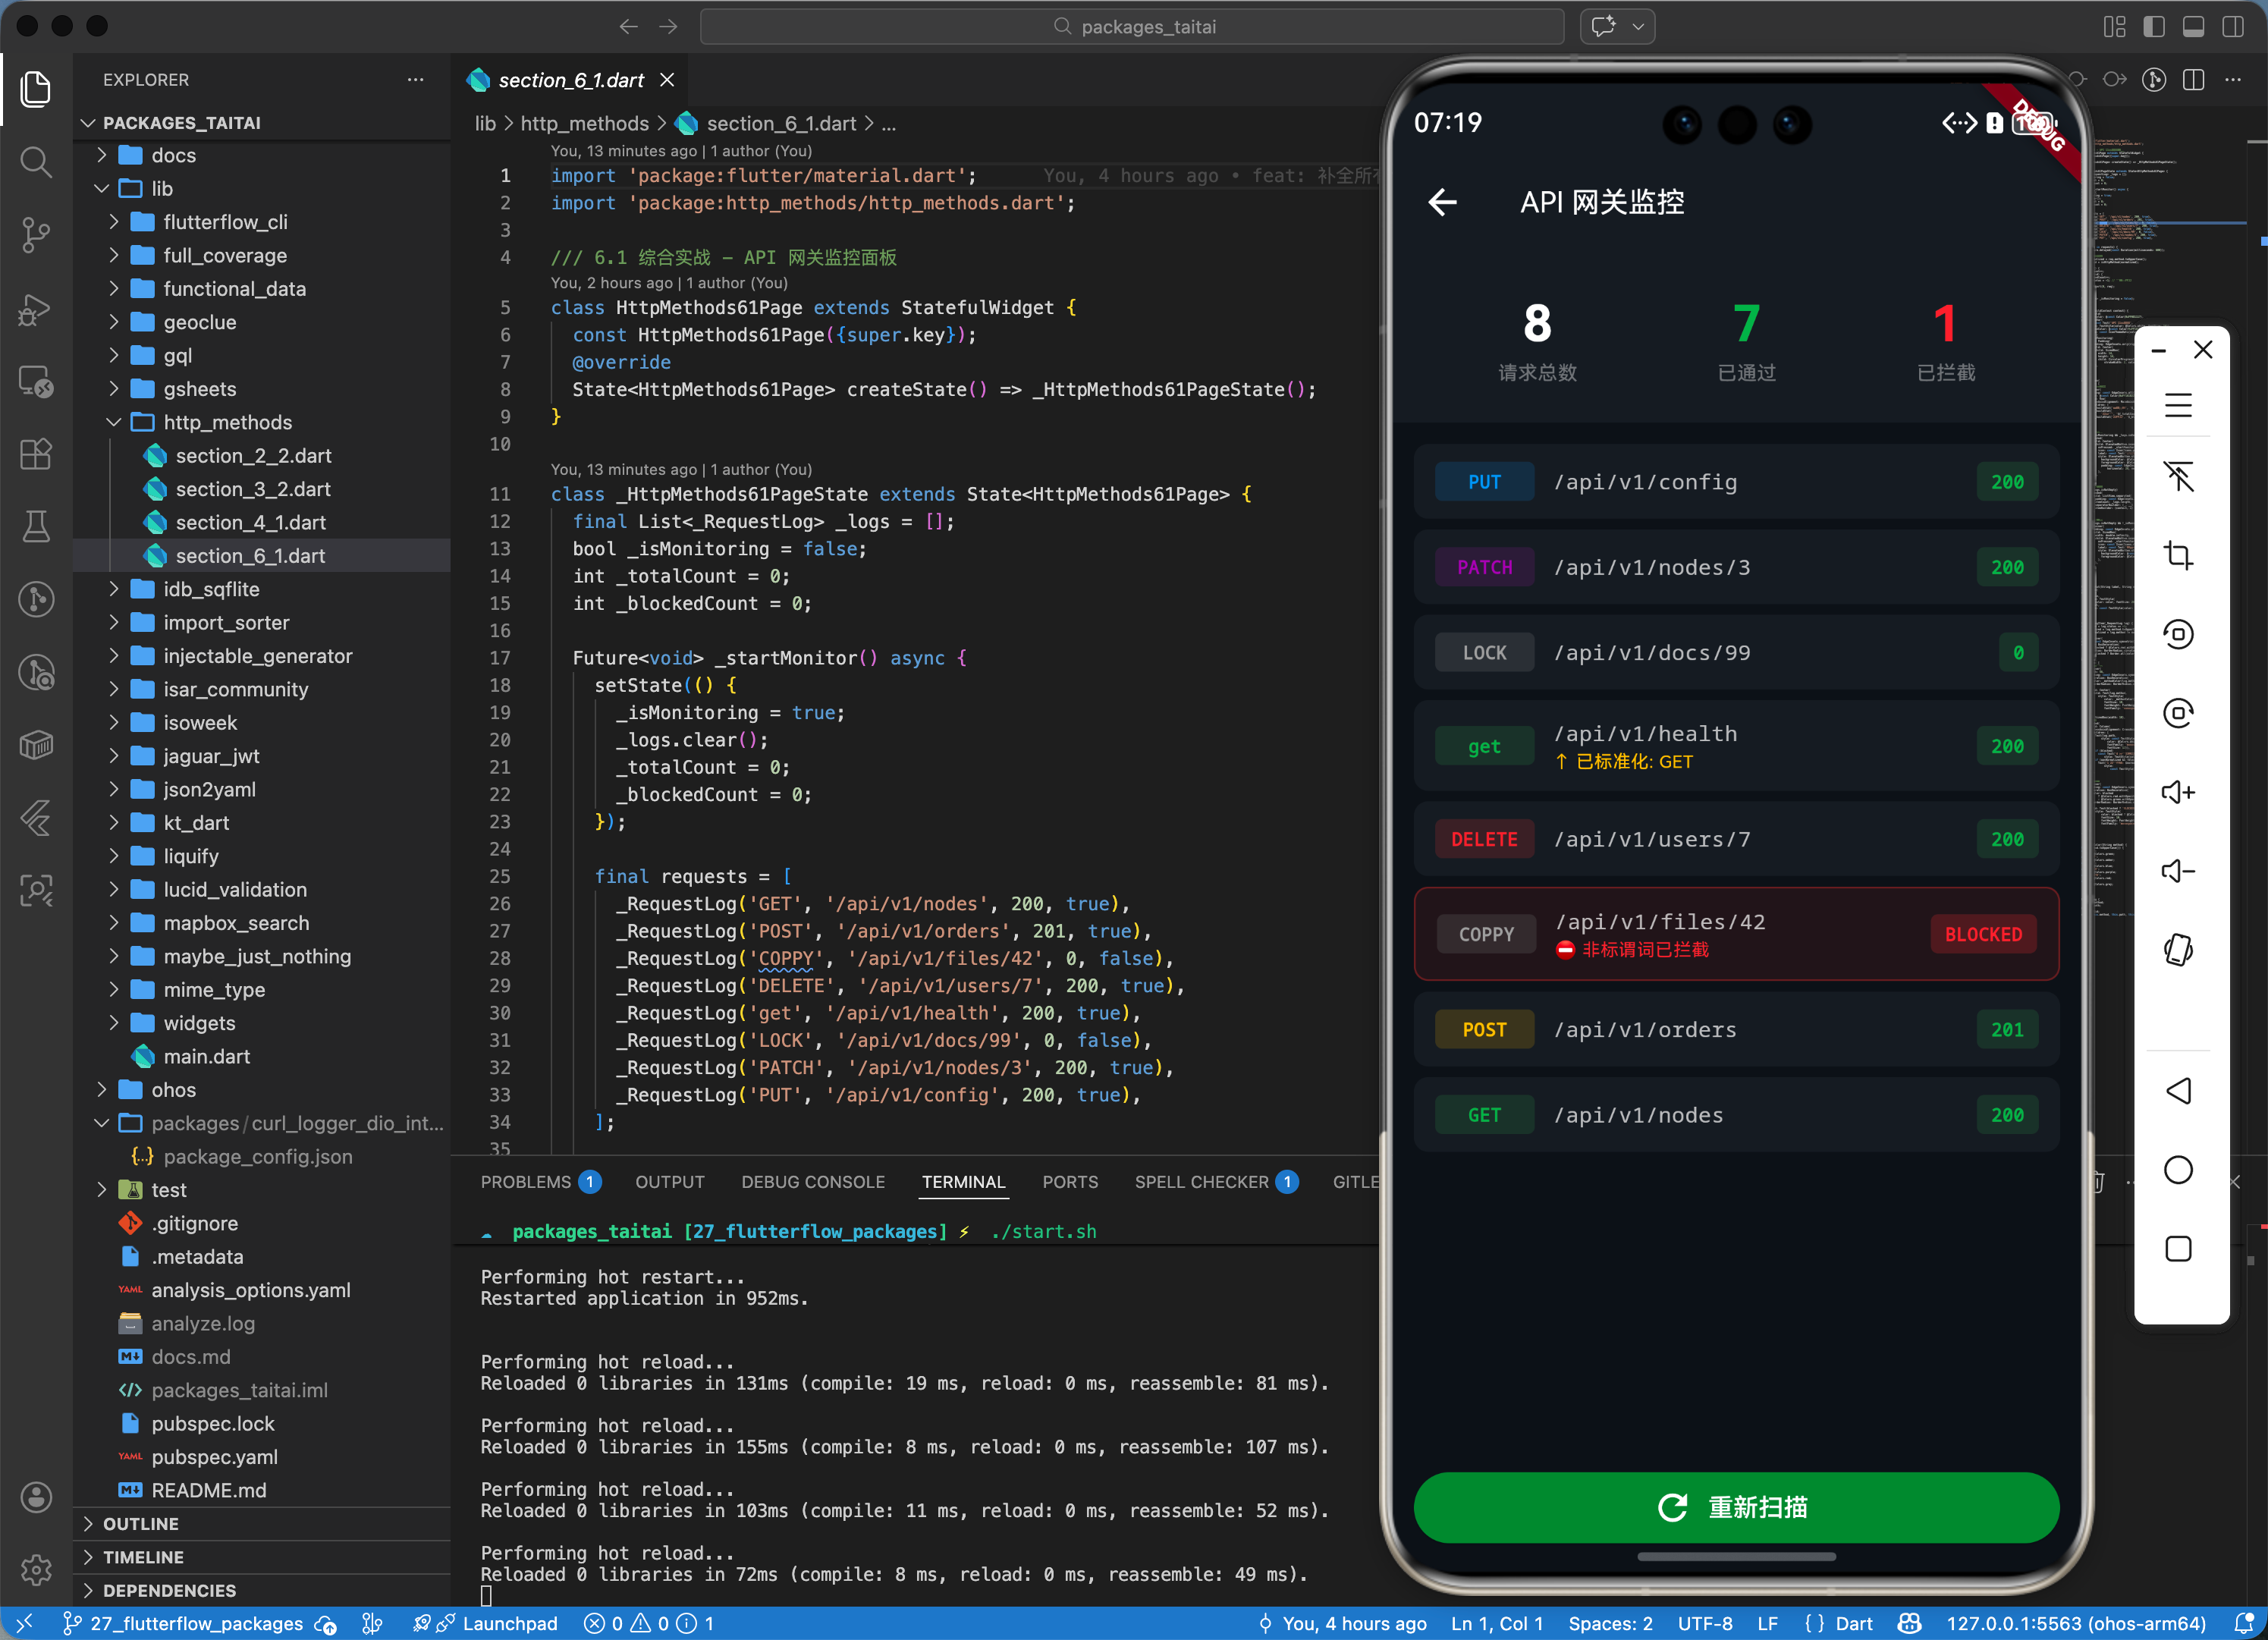This screenshot has height=1640, width=2268.
Task: Expand the flutterflow_cli folder
Action: 225,222
